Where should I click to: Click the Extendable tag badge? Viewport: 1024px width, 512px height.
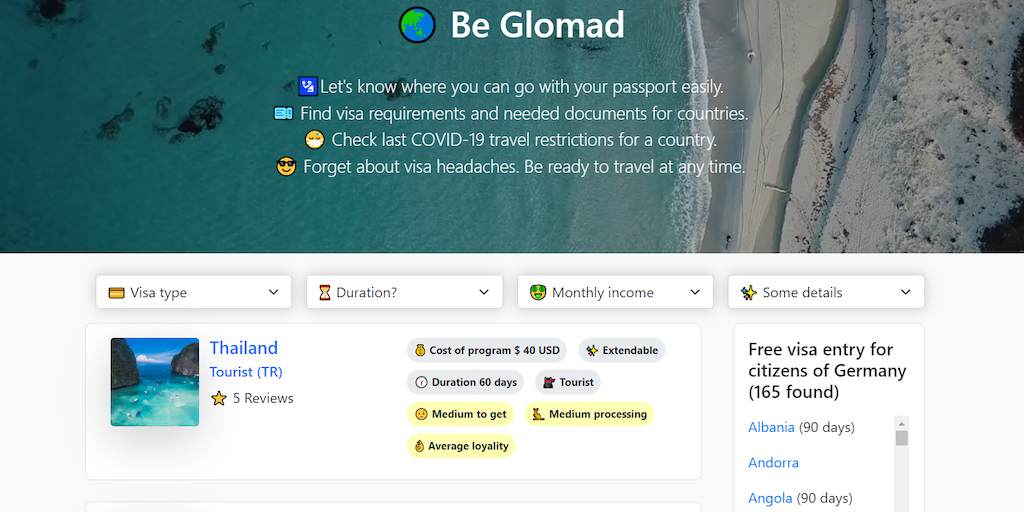point(622,351)
